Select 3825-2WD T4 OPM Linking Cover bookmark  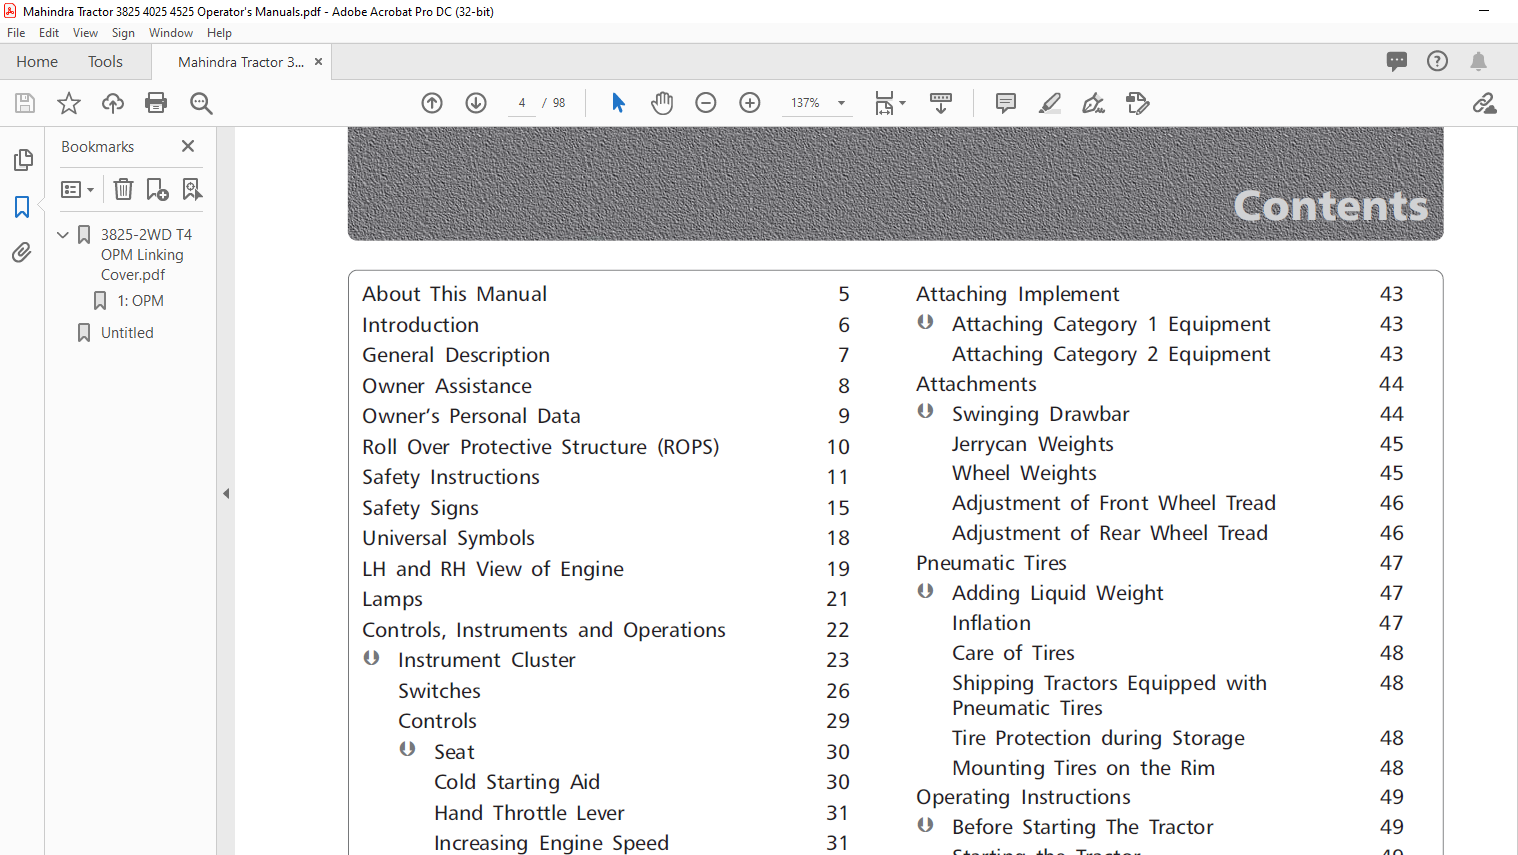146,255
